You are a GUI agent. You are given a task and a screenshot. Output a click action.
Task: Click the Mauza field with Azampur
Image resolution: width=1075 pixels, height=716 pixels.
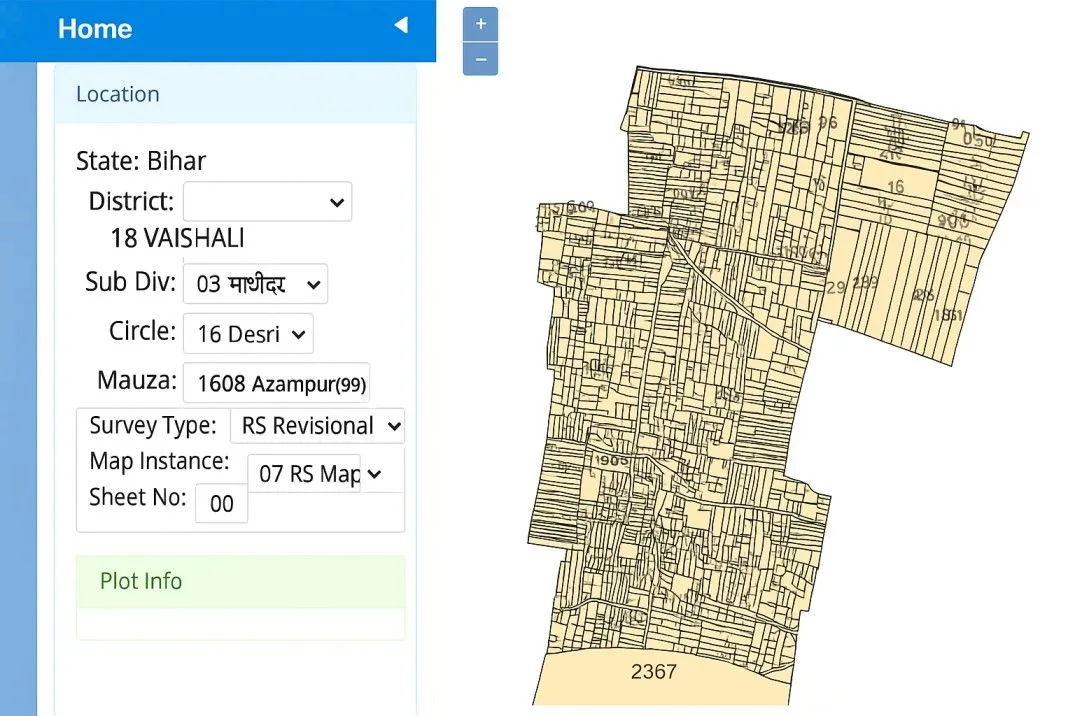pos(276,383)
